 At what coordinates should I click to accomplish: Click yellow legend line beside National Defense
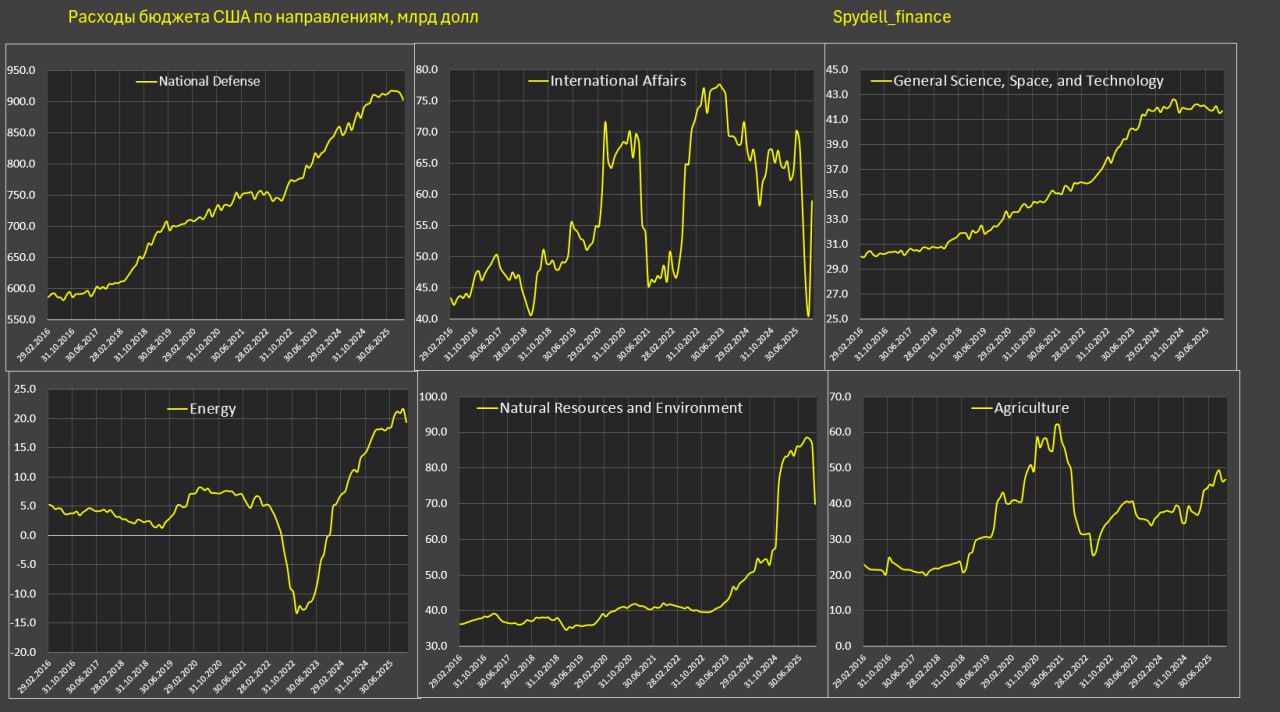coord(146,81)
